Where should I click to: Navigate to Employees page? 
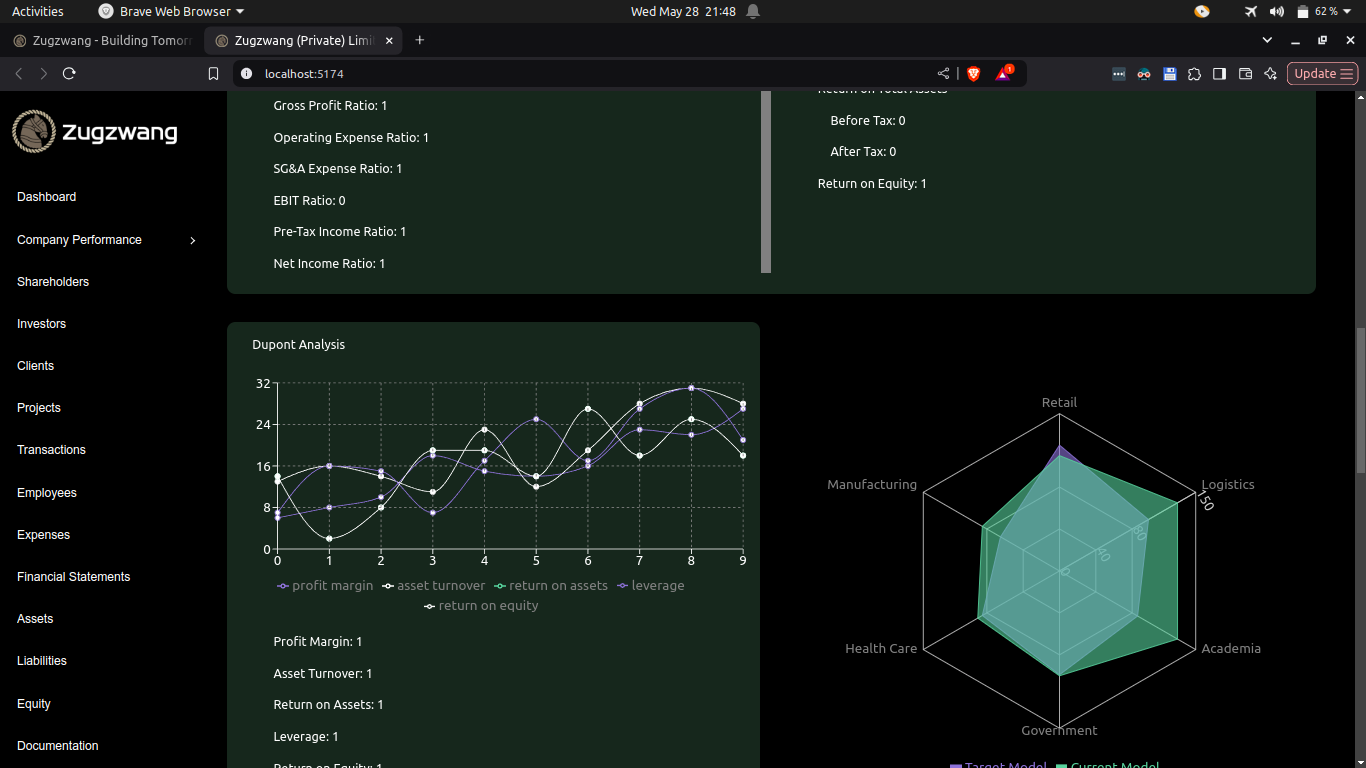pos(47,493)
